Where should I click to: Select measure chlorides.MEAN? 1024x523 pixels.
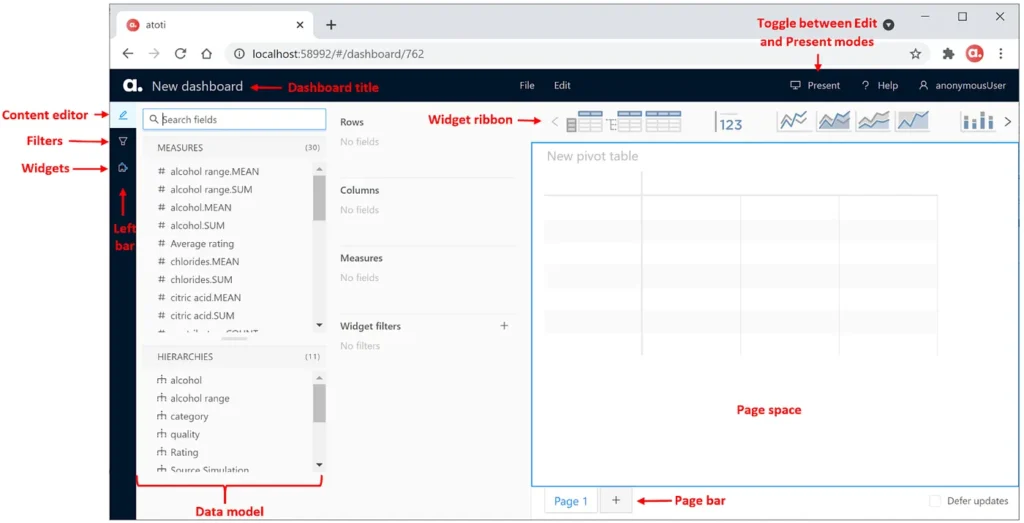click(x=204, y=261)
